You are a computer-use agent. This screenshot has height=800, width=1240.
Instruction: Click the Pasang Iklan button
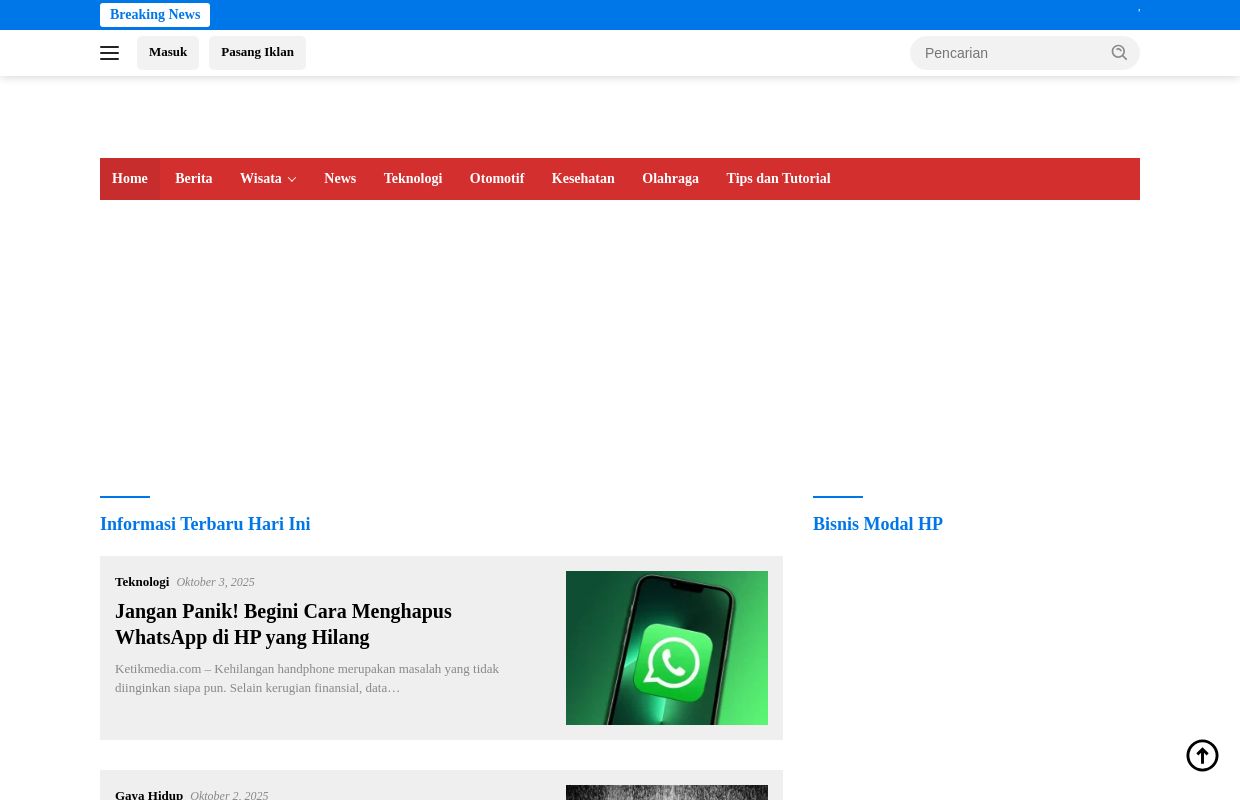click(257, 52)
